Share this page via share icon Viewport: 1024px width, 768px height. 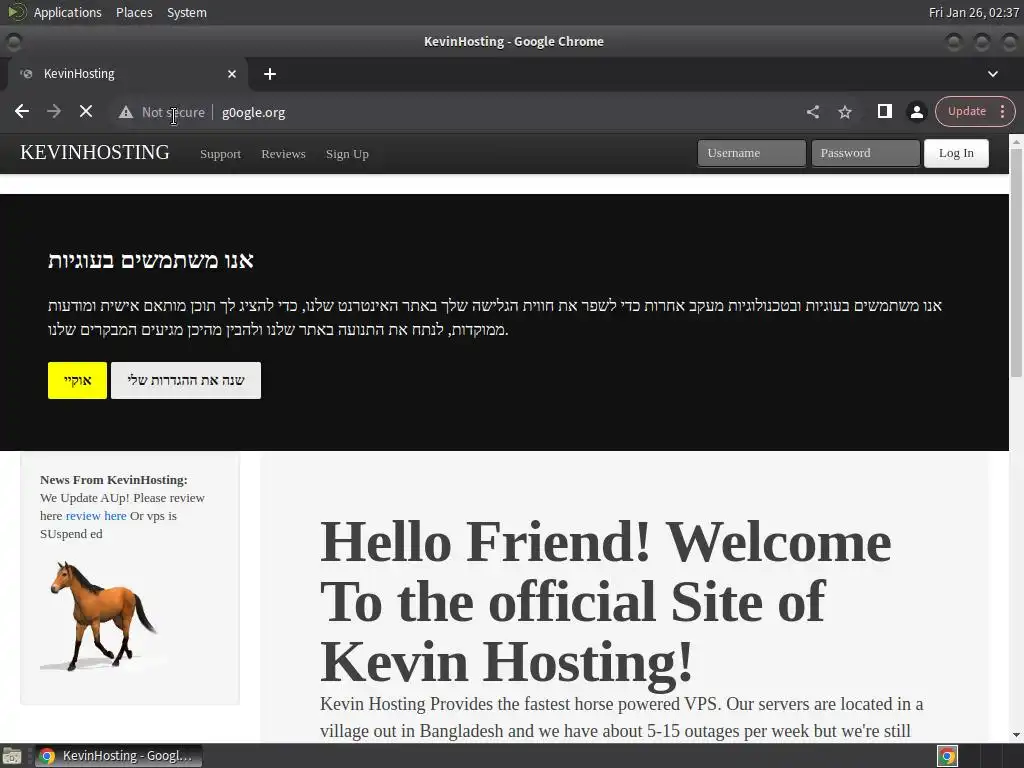812,112
